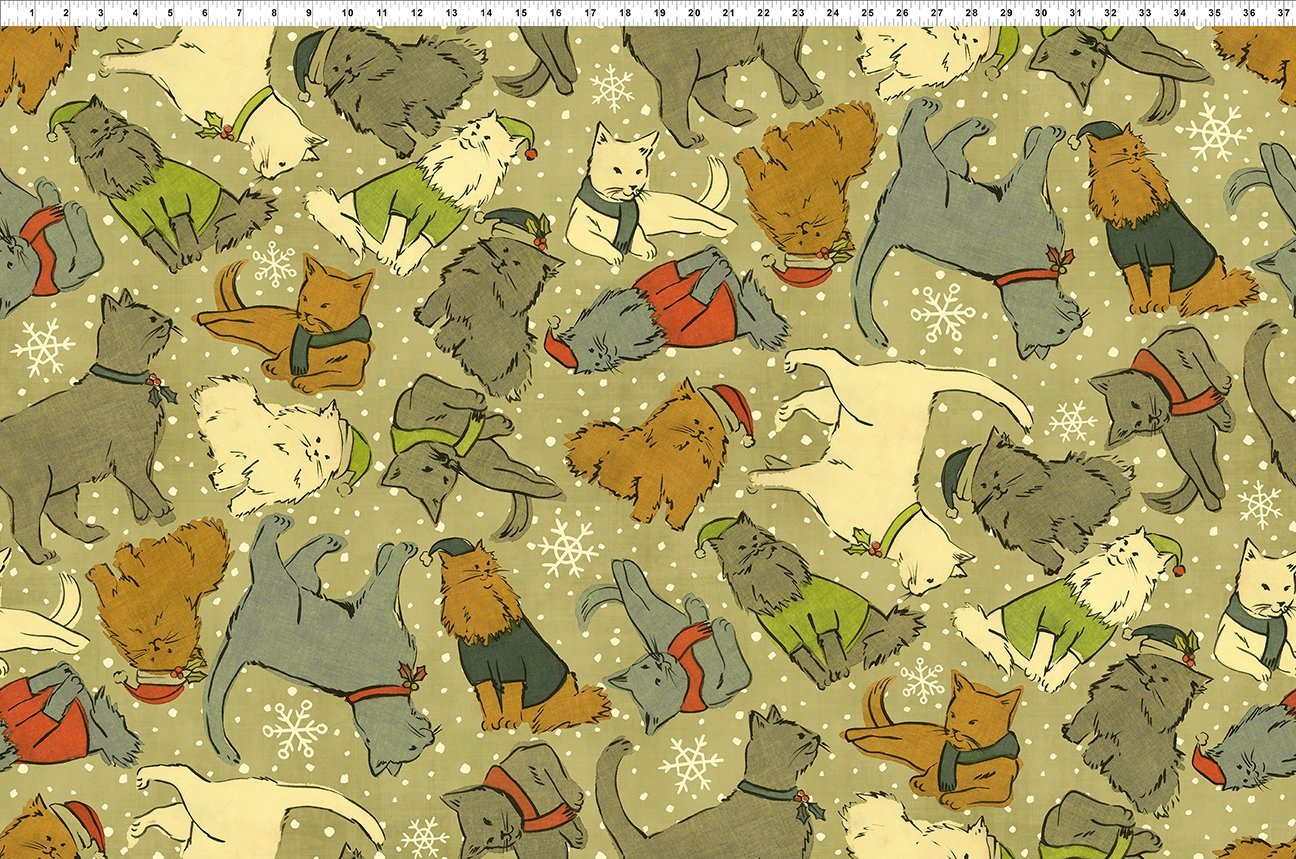
Task: Select the 18 mark on top ruler
Action: pos(624,13)
